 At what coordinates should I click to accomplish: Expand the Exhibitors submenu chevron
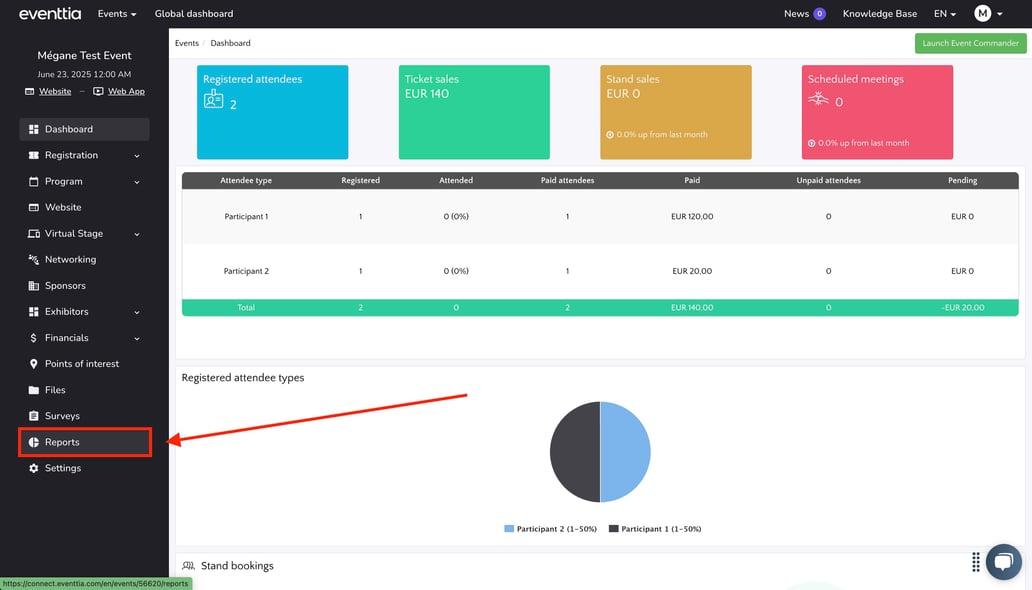(x=137, y=312)
